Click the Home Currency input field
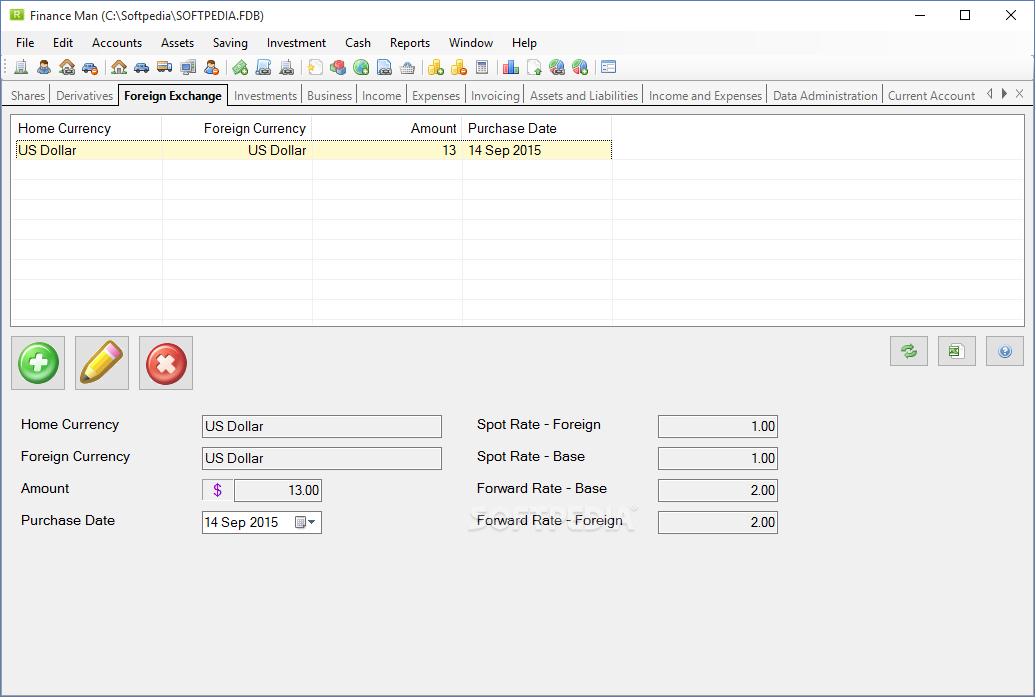The image size is (1035, 697). pos(321,426)
